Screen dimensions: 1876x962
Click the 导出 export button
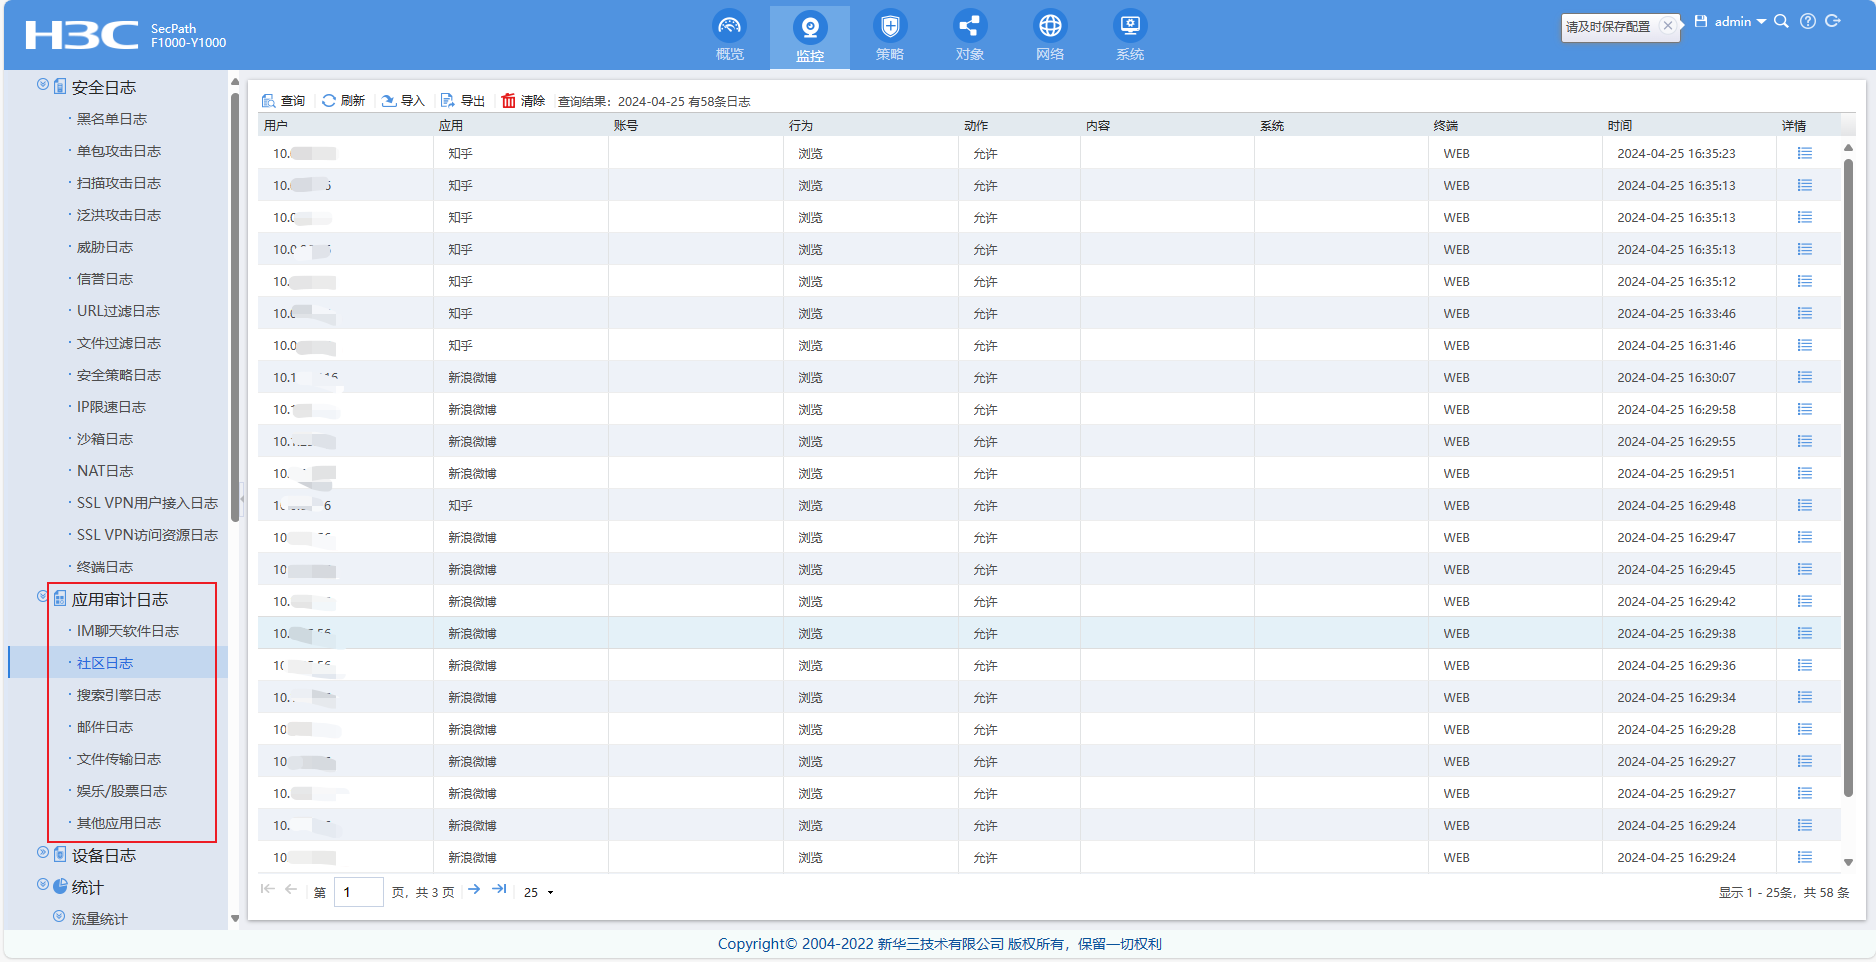pos(463,101)
